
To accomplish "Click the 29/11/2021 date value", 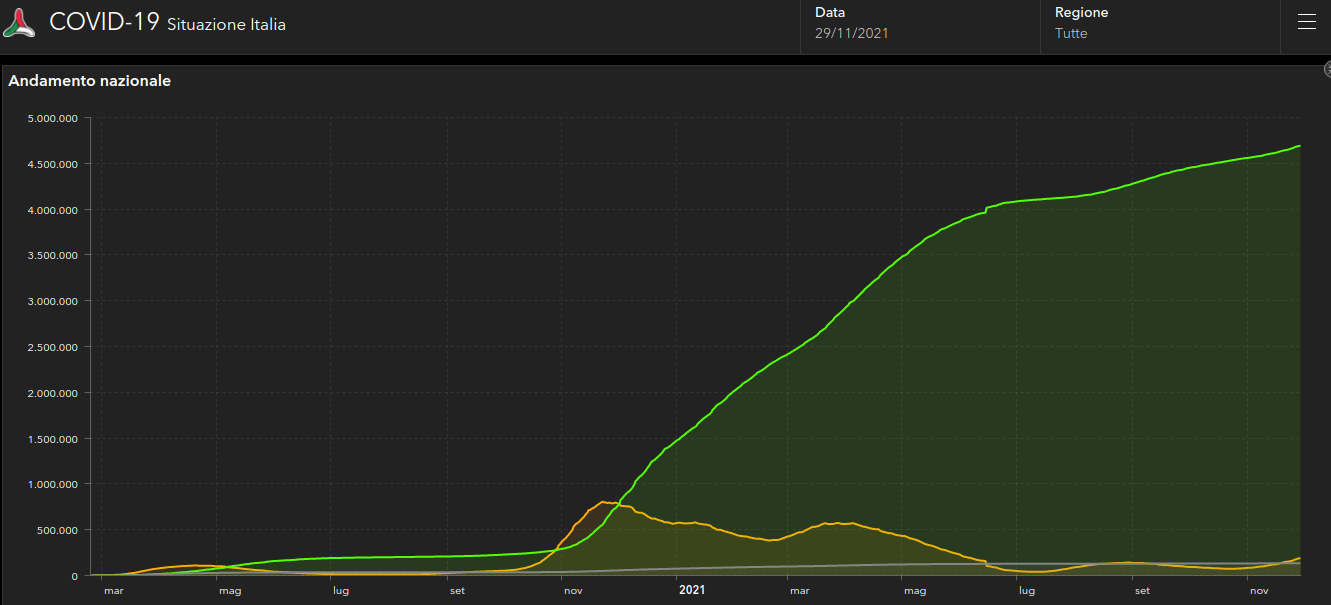I will coord(852,33).
